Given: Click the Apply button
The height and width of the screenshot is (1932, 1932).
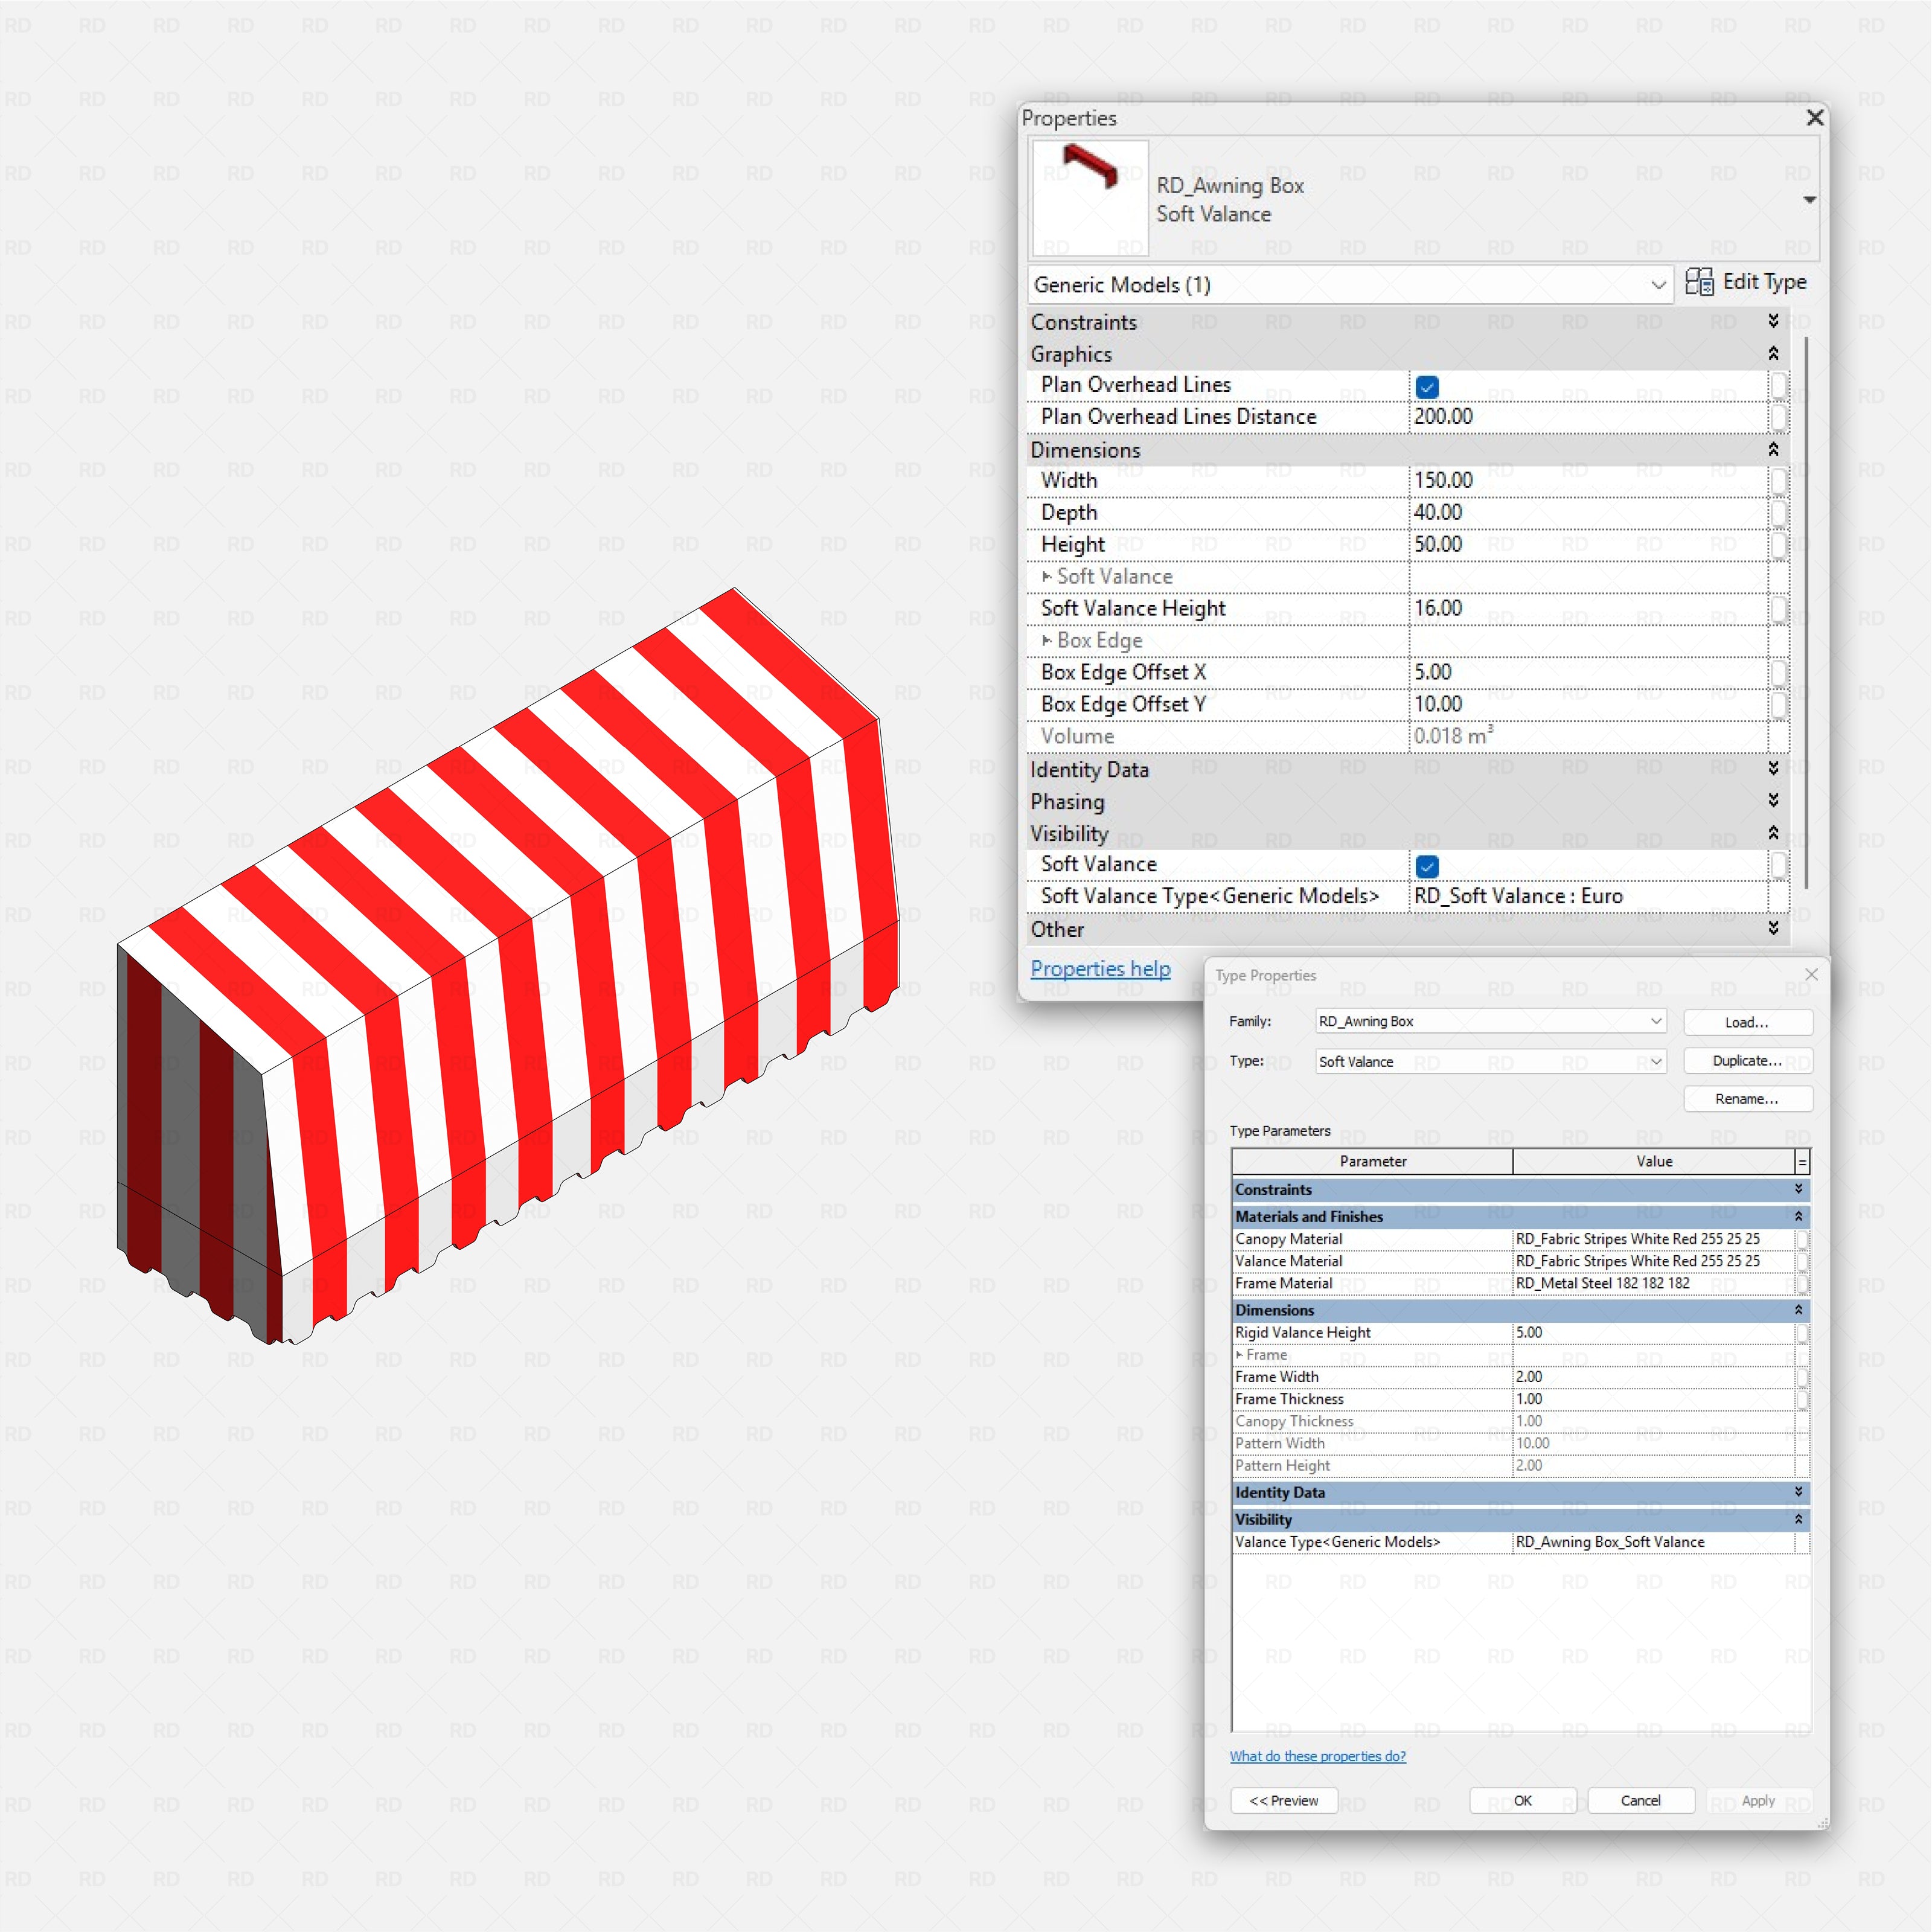Looking at the screenshot, I should (x=1759, y=1800).
